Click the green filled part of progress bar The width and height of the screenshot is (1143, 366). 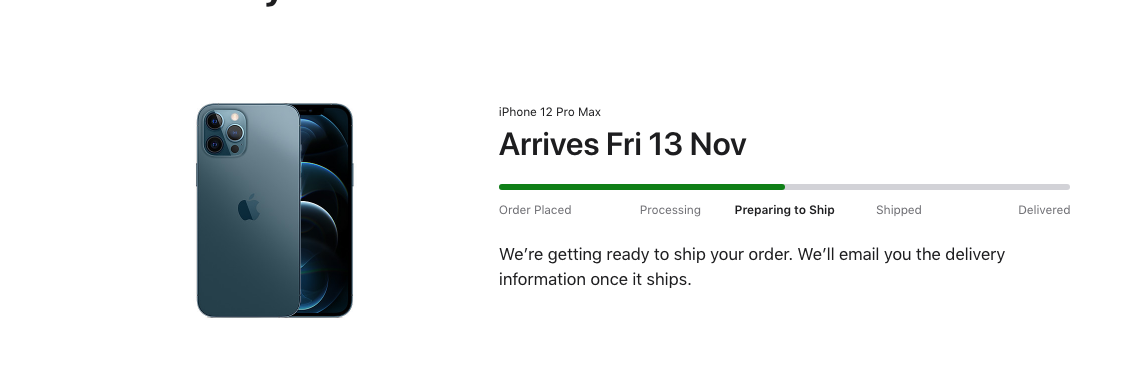[x=641, y=187]
